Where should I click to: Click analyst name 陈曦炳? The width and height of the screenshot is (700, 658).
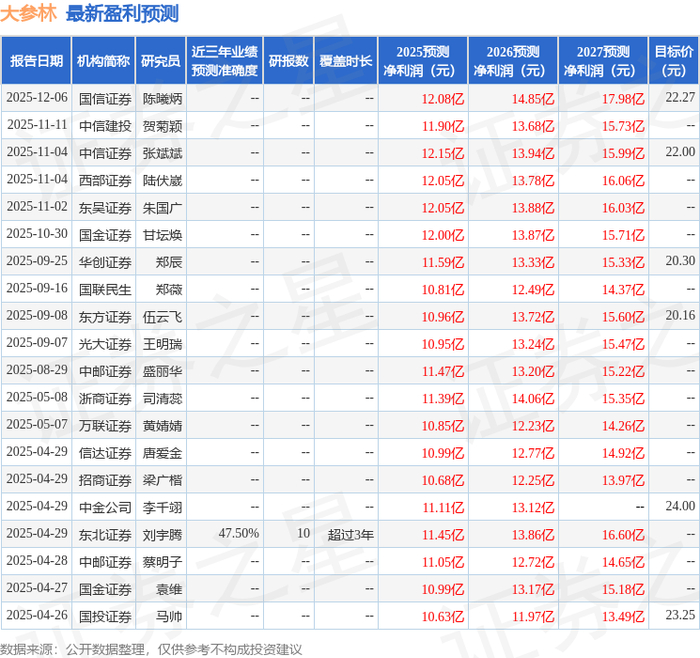(x=162, y=99)
